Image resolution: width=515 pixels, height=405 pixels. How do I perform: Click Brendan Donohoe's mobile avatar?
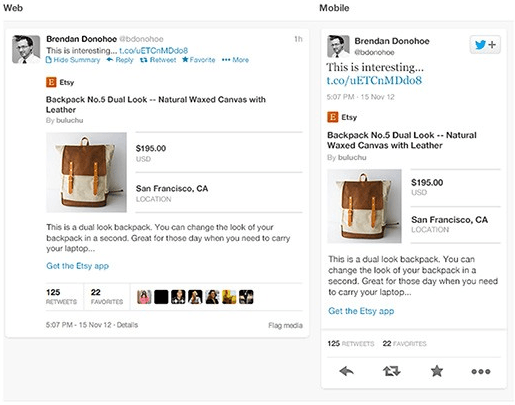338,46
